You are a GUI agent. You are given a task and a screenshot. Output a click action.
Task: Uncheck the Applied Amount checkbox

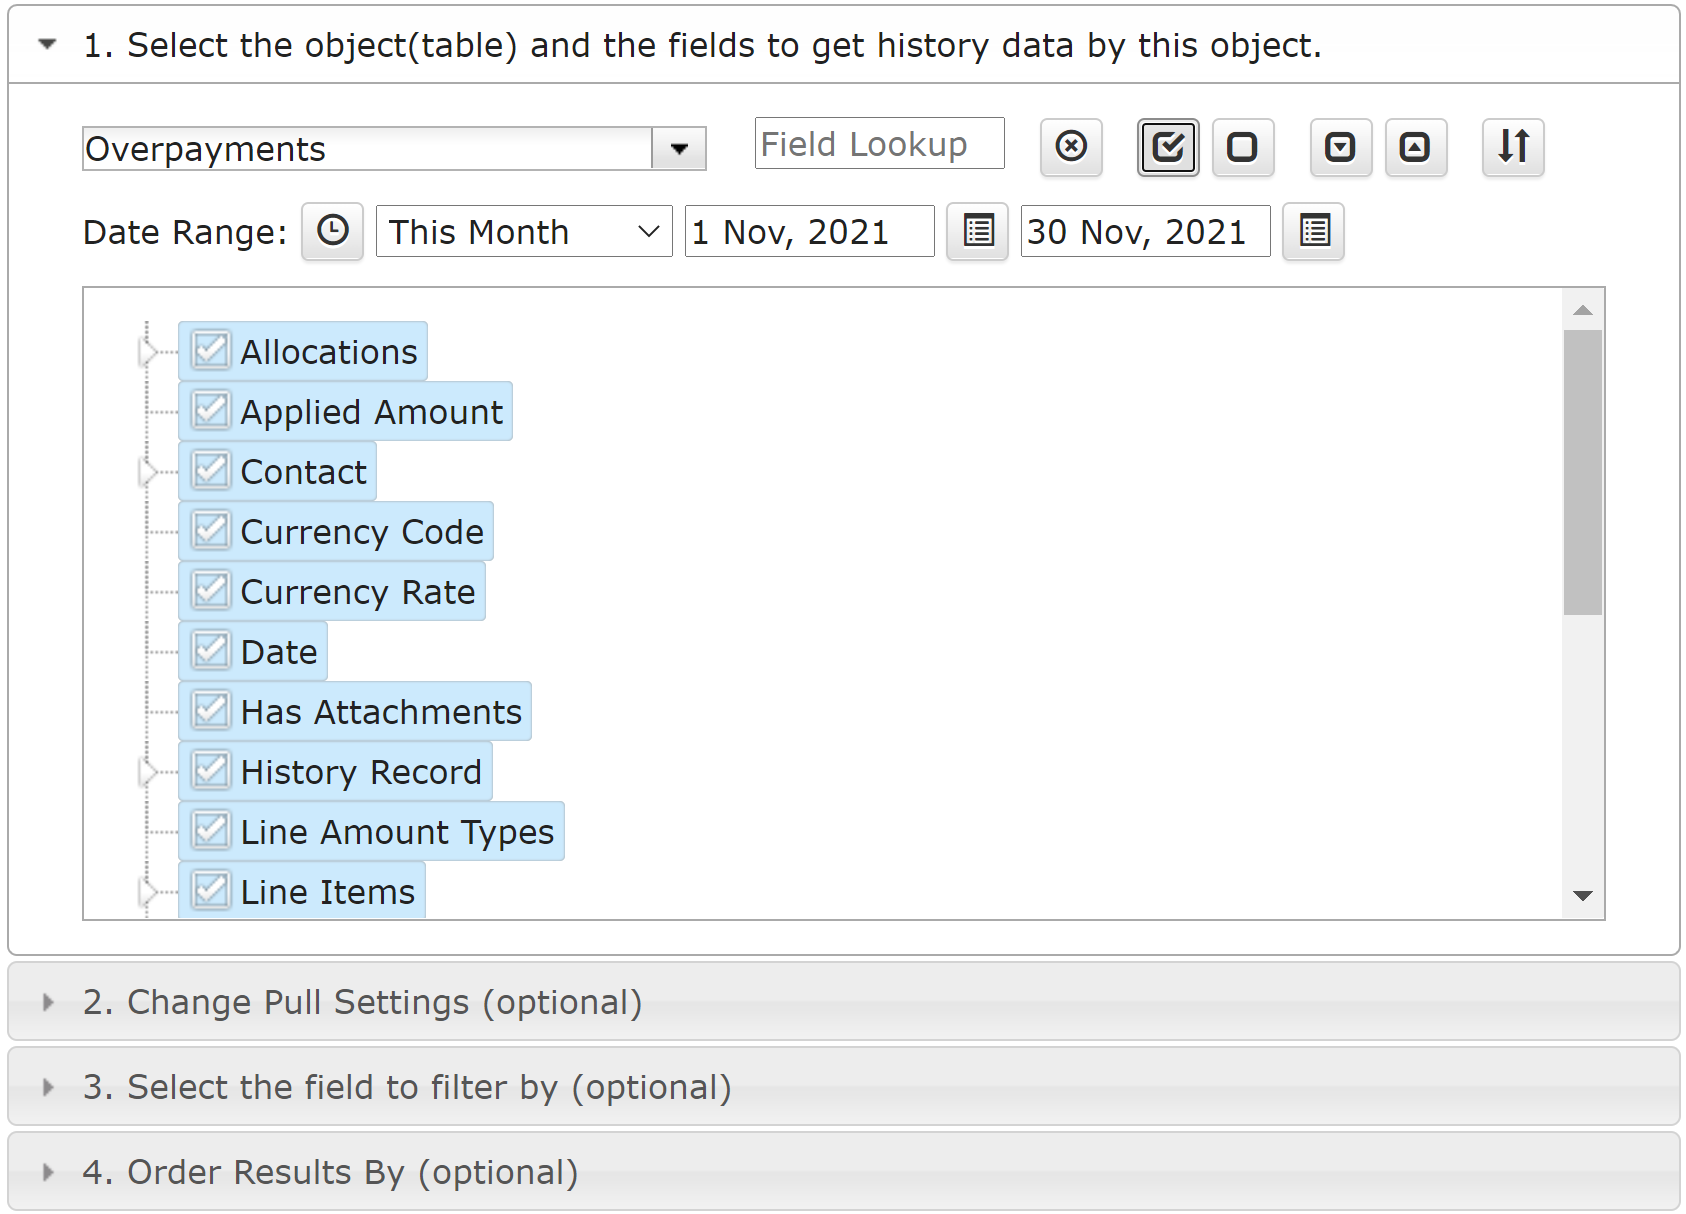click(x=211, y=411)
